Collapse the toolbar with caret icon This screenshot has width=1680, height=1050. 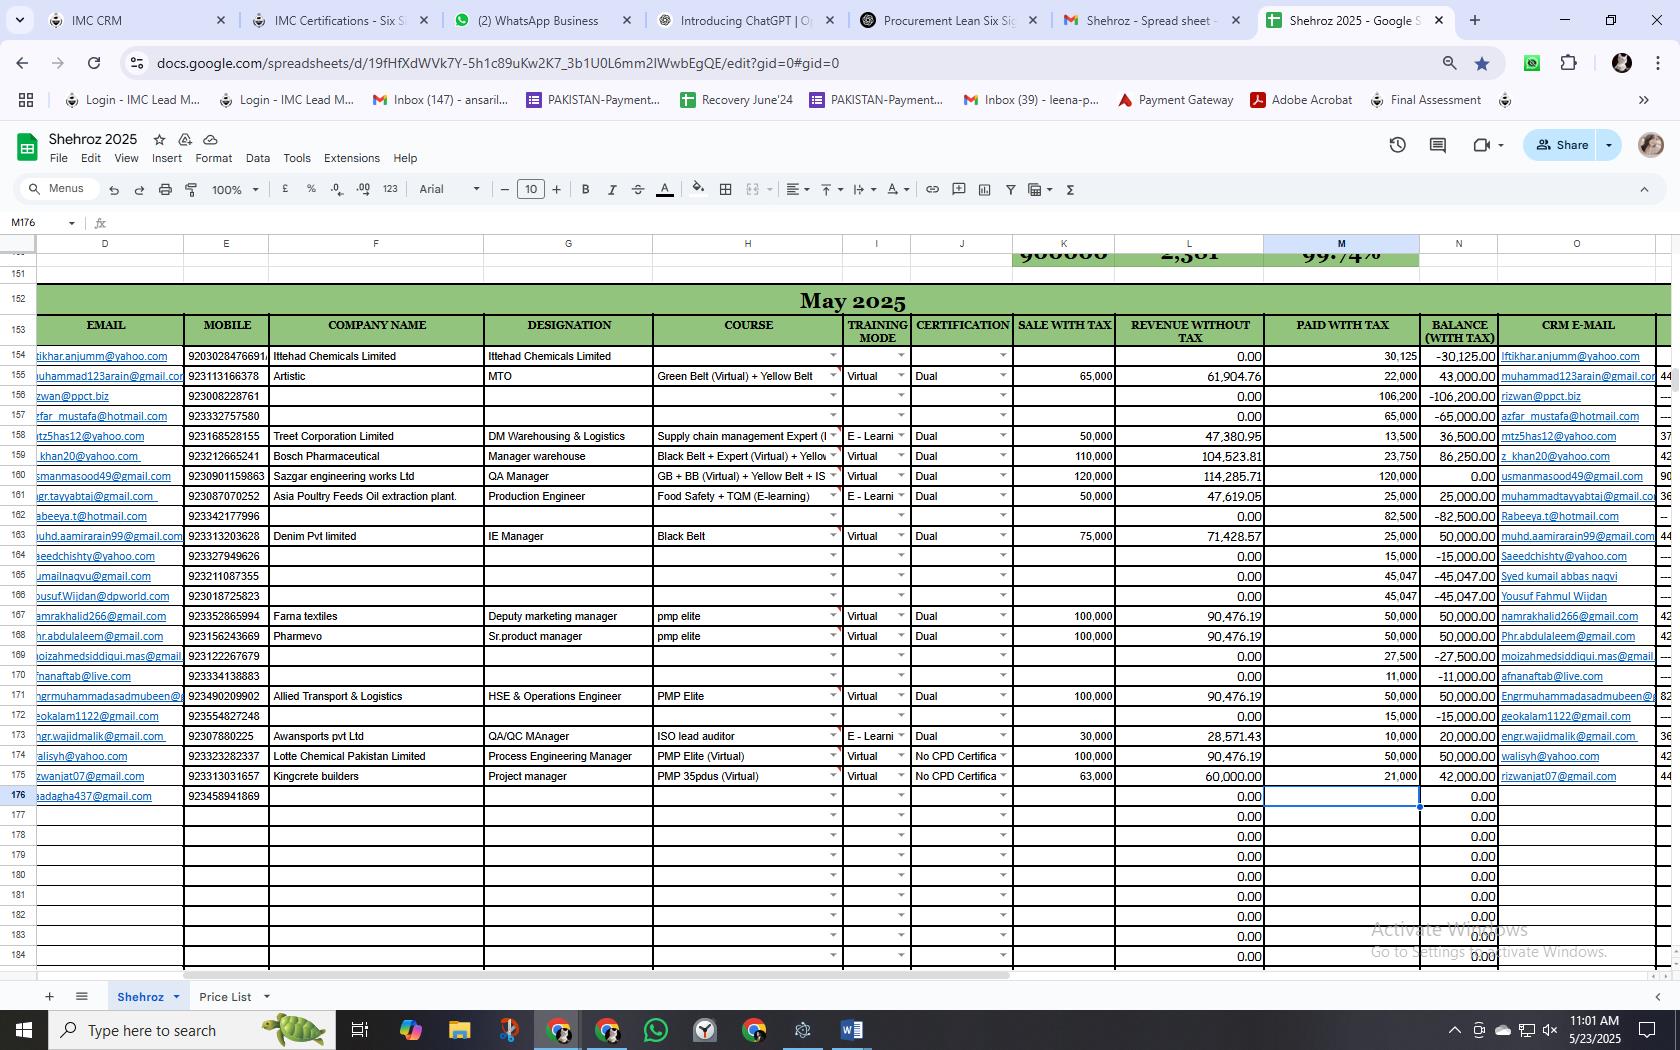tap(1644, 189)
